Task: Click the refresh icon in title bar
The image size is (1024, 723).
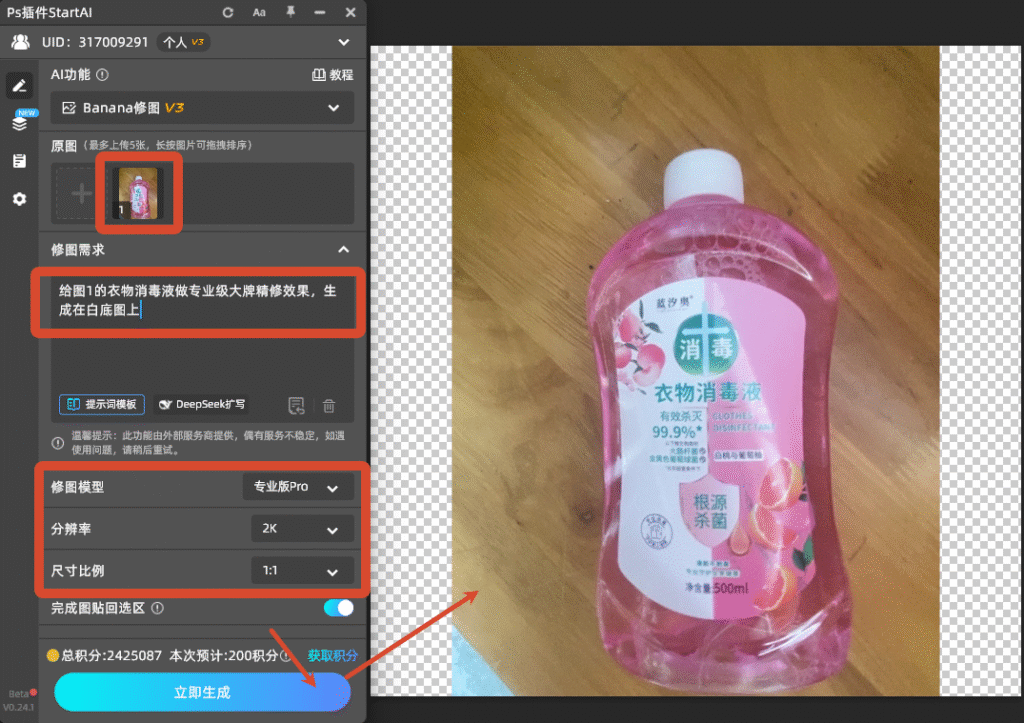Action: point(227,12)
